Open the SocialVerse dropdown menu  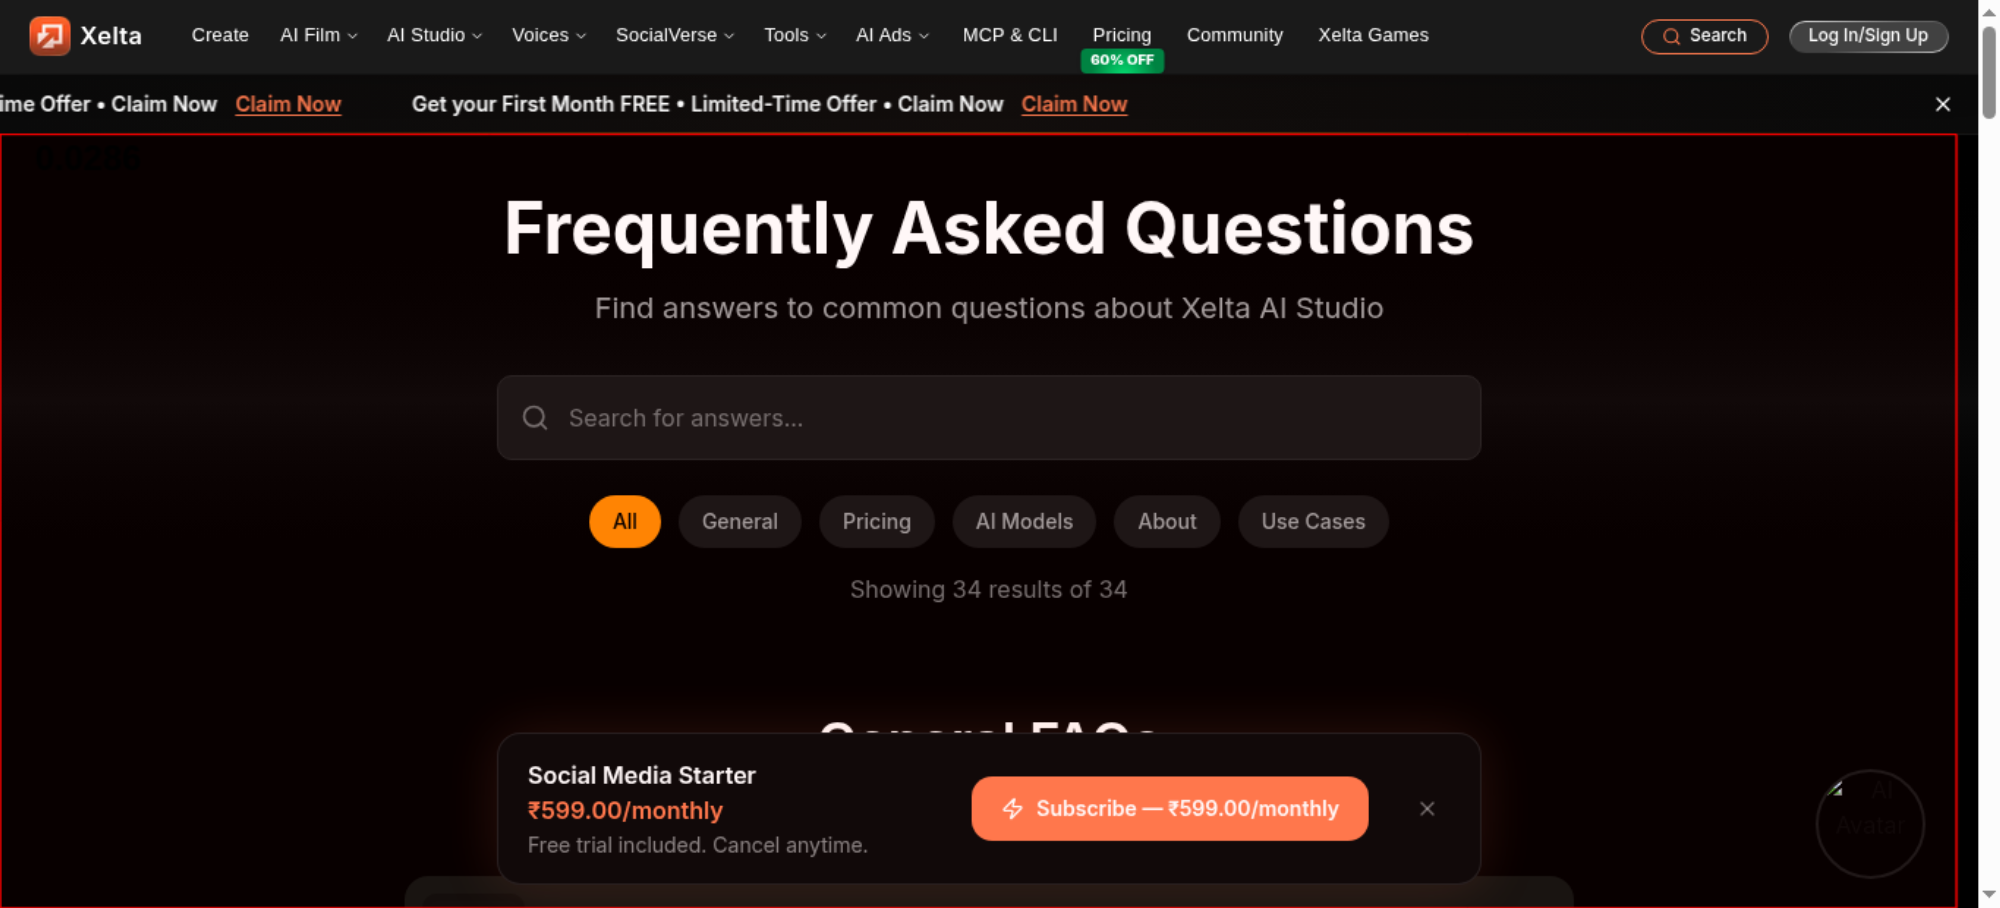pos(675,35)
